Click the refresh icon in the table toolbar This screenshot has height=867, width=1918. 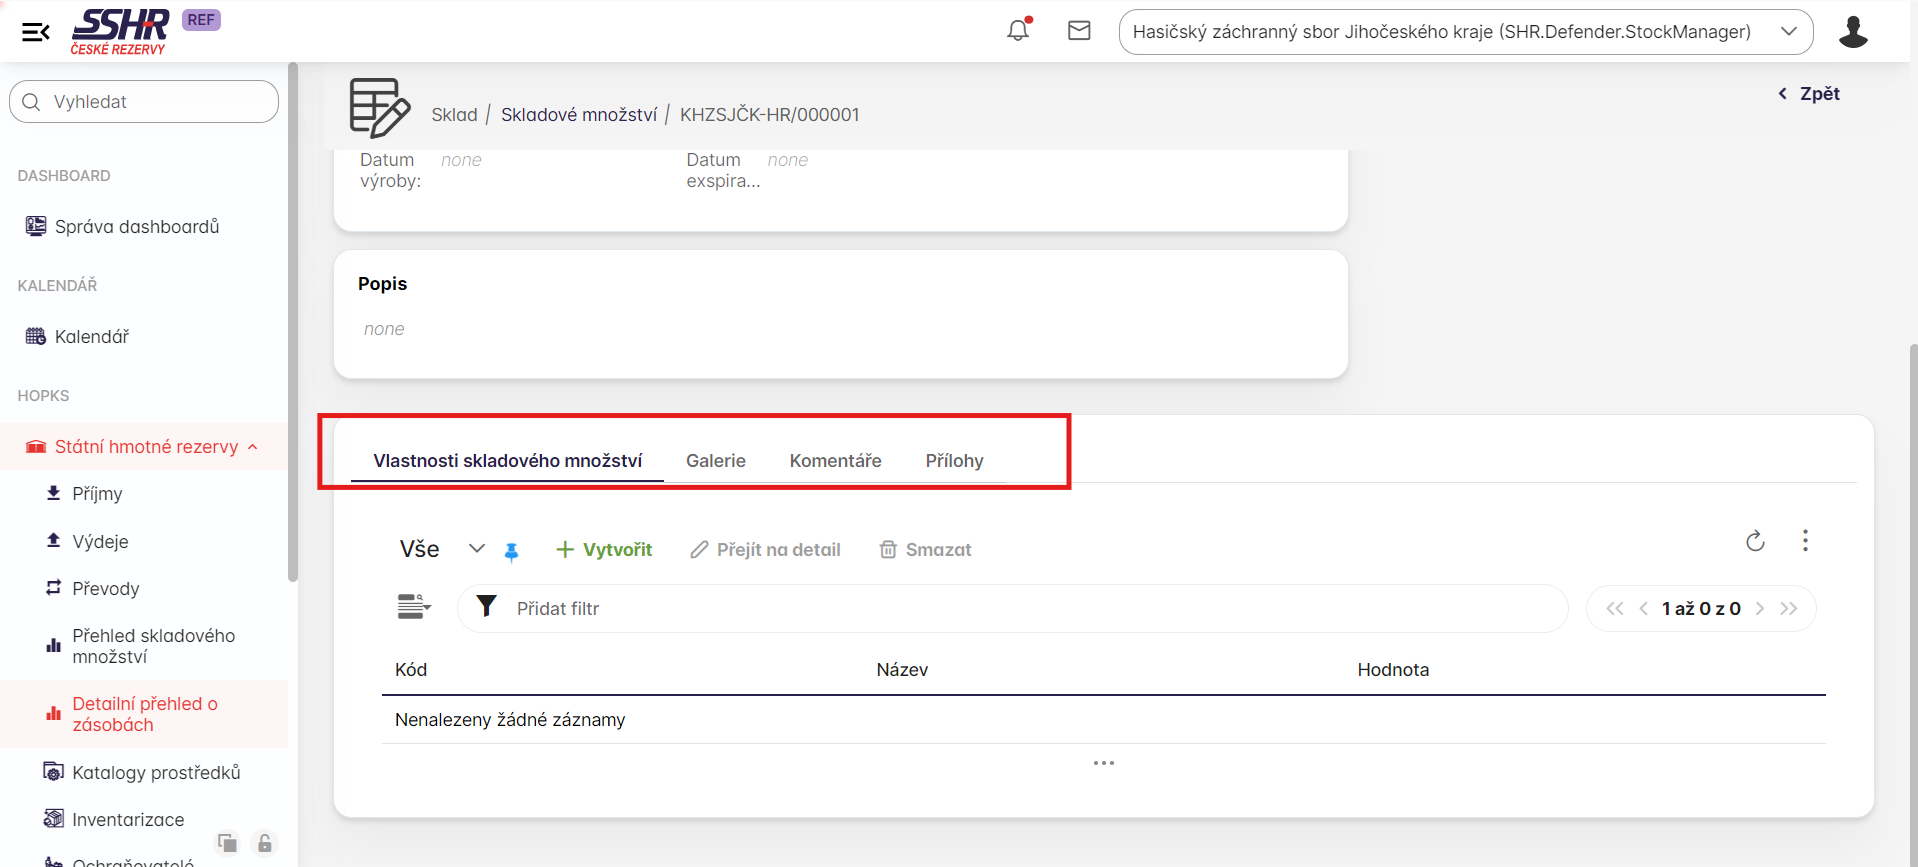point(1755,541)
